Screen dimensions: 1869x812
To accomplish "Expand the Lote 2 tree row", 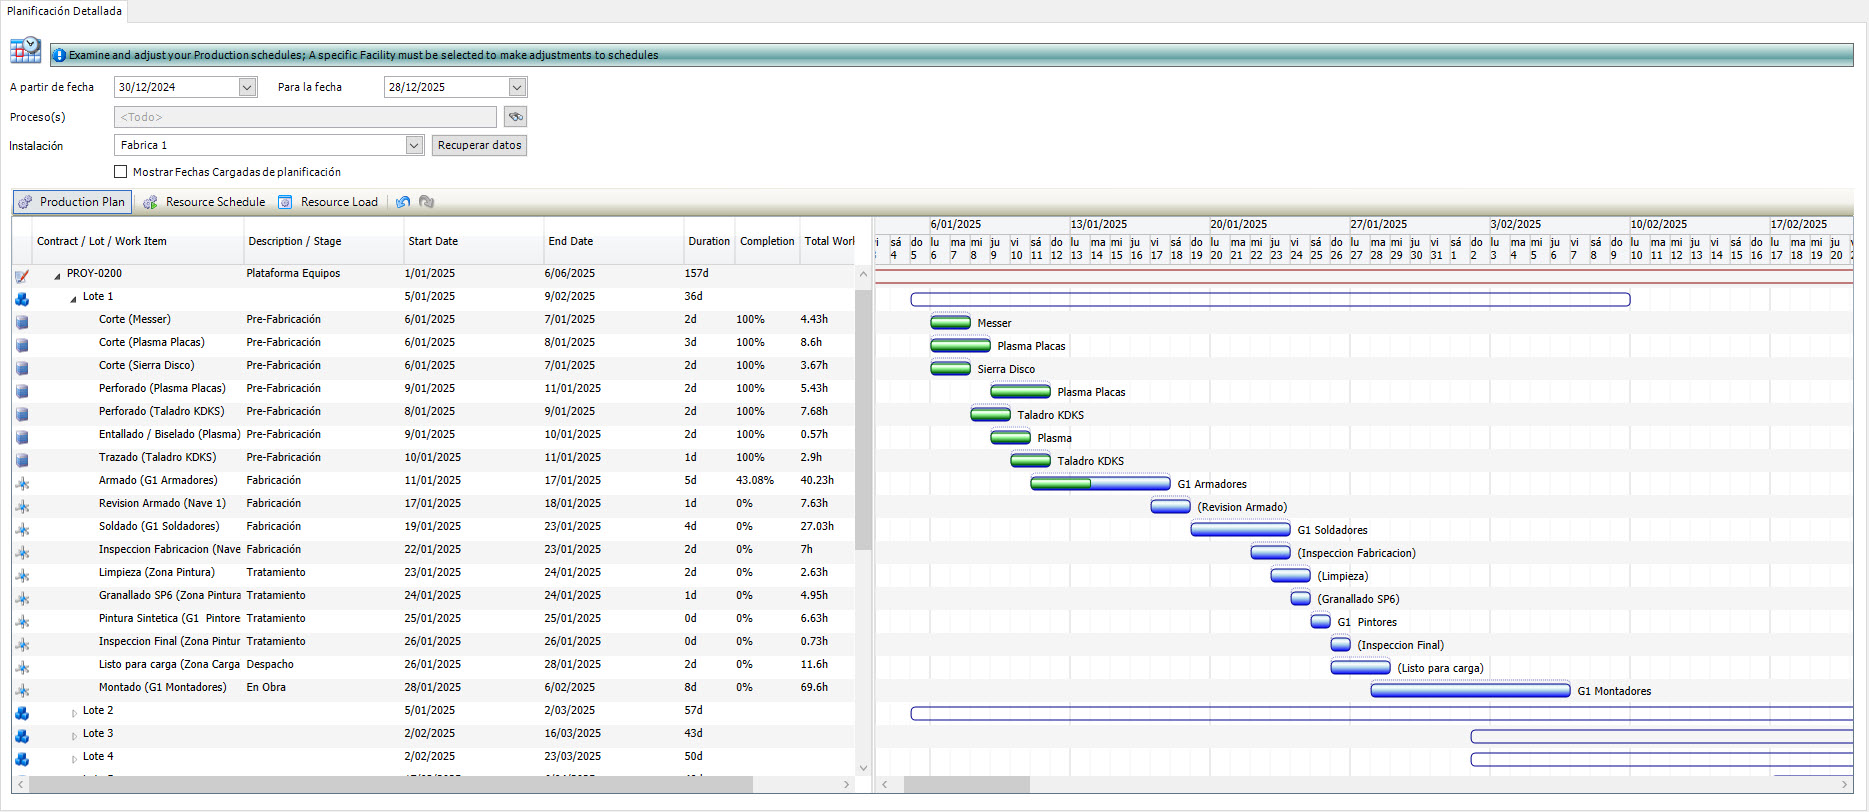I will tap(74, 713).
